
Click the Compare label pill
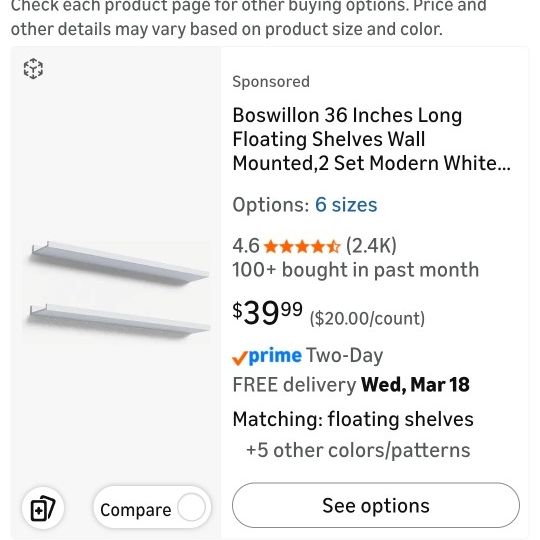(152, 507)
